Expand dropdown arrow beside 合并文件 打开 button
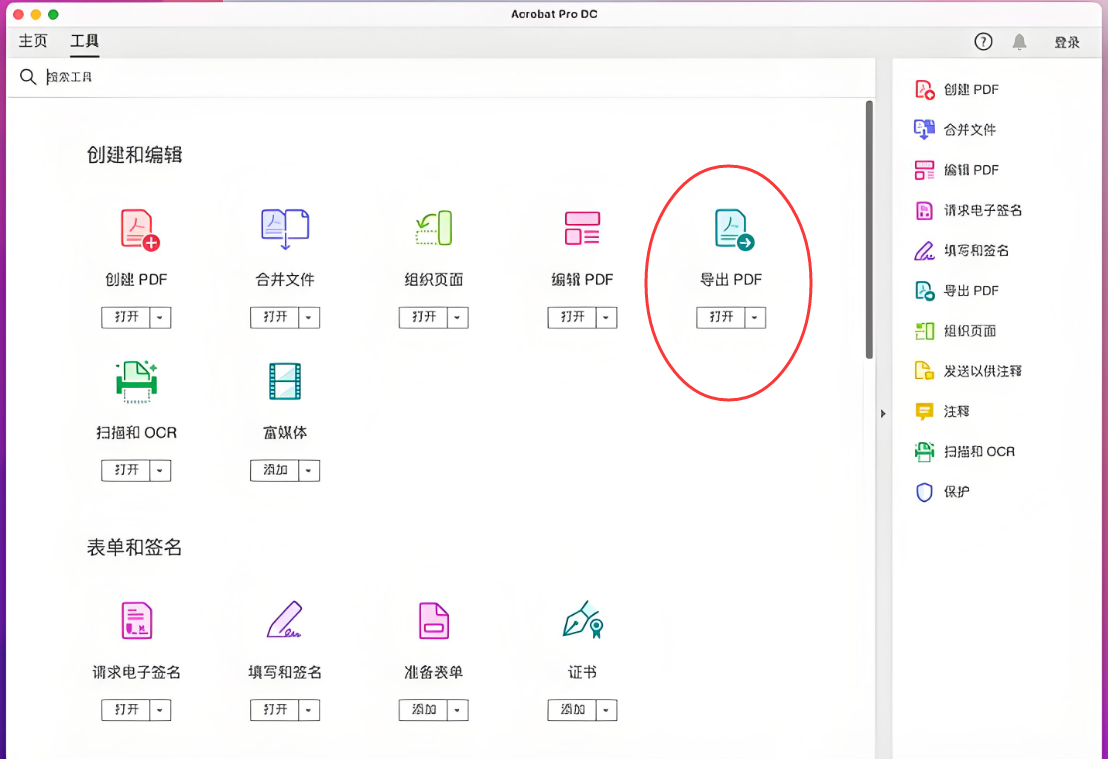 (x=309, y=317)
